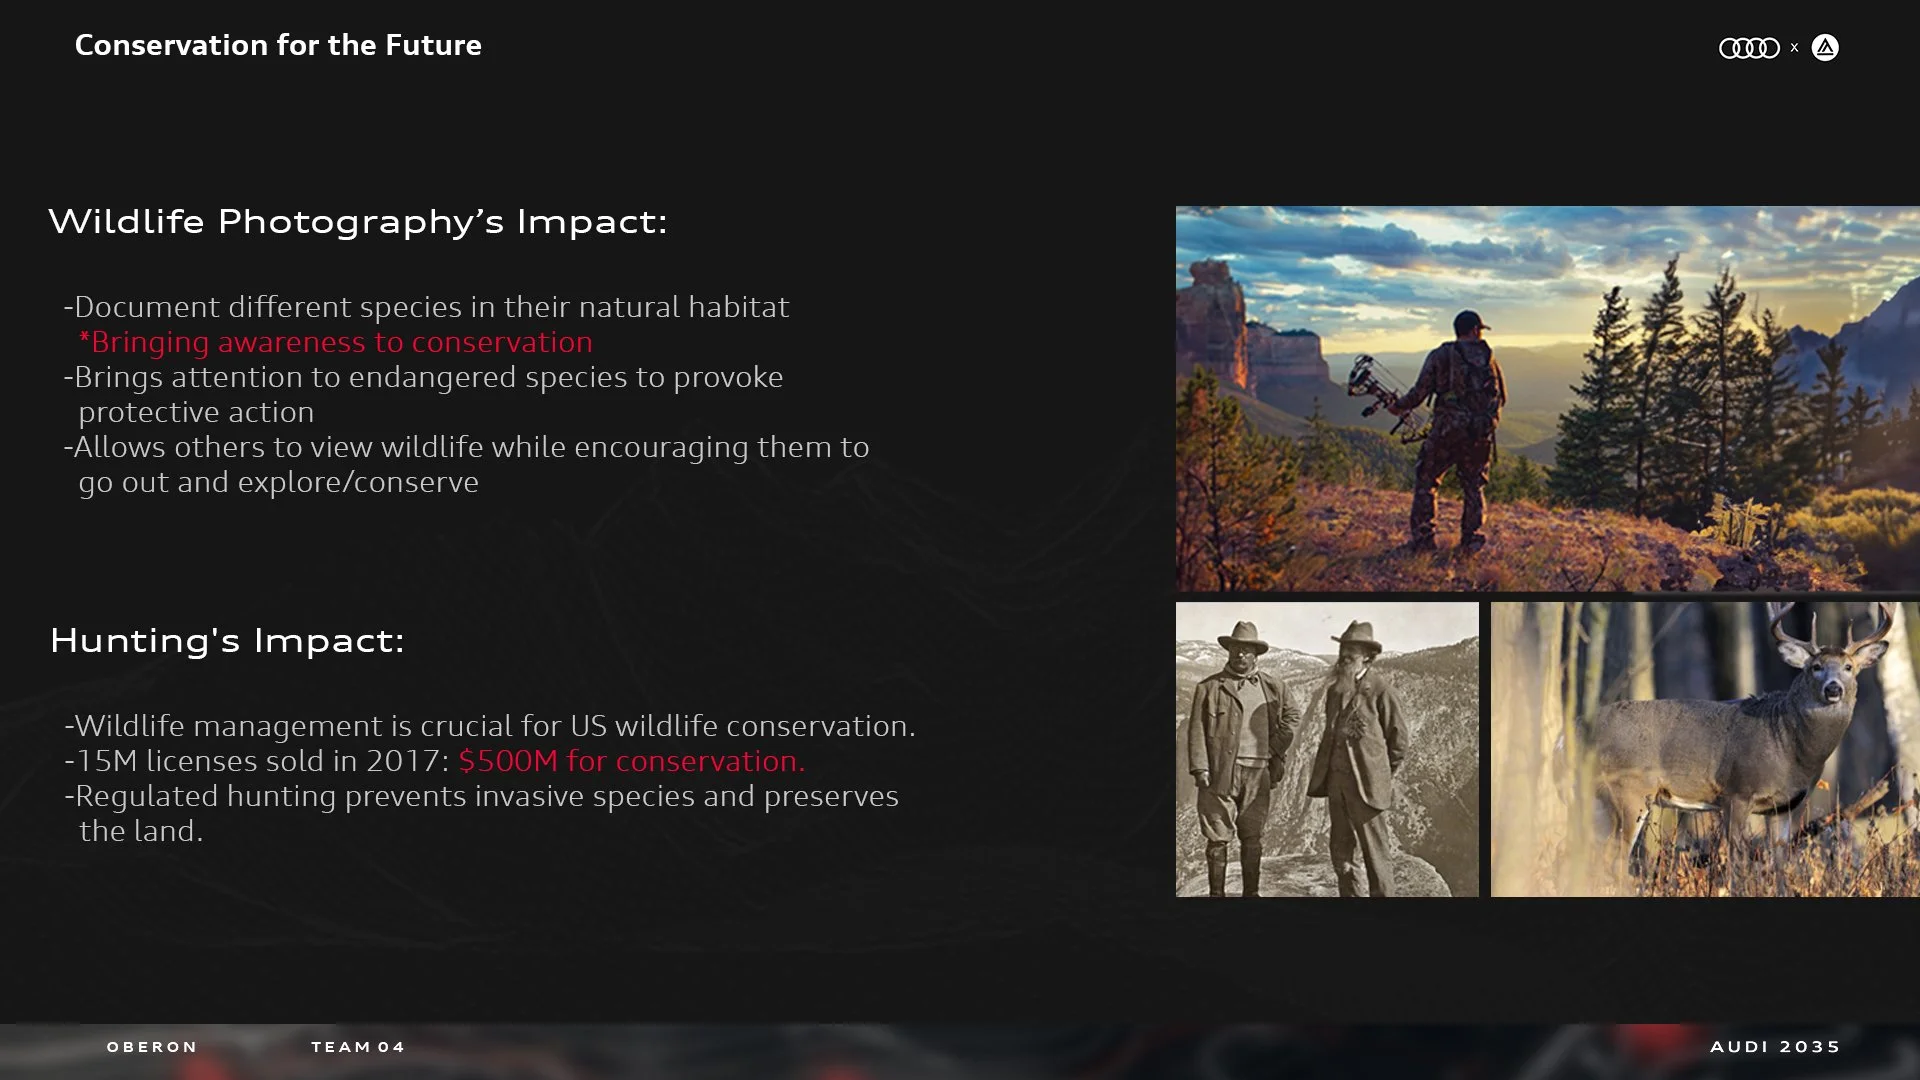Click the Brings attention to endangered species bullet
The image size is (1920, 1080).
point(424,378)
